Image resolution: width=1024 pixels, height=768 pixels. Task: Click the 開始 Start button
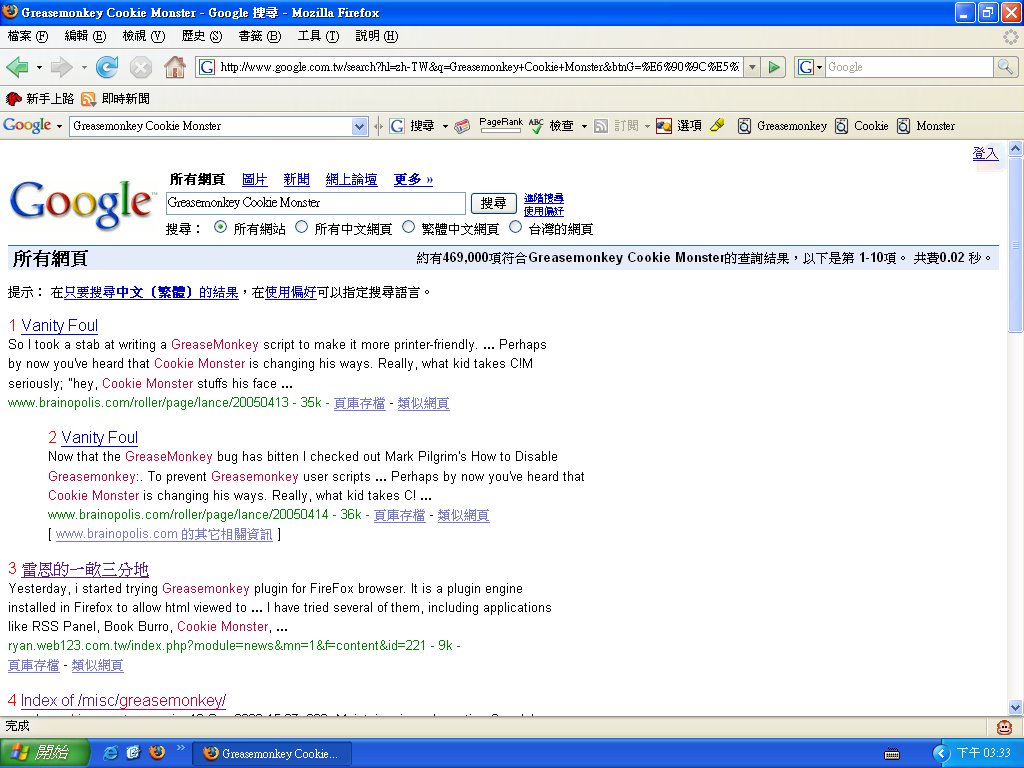44,753
